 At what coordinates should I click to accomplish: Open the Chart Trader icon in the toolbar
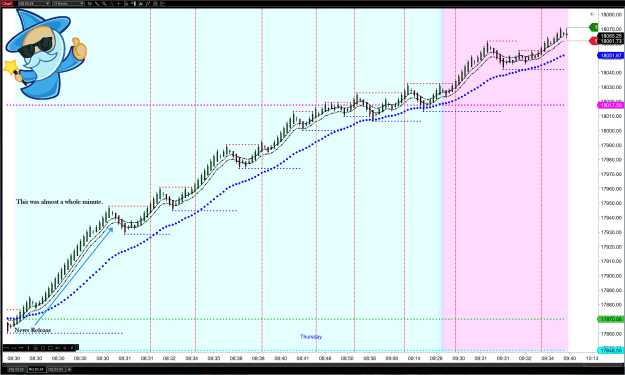[x=134, y=4]
